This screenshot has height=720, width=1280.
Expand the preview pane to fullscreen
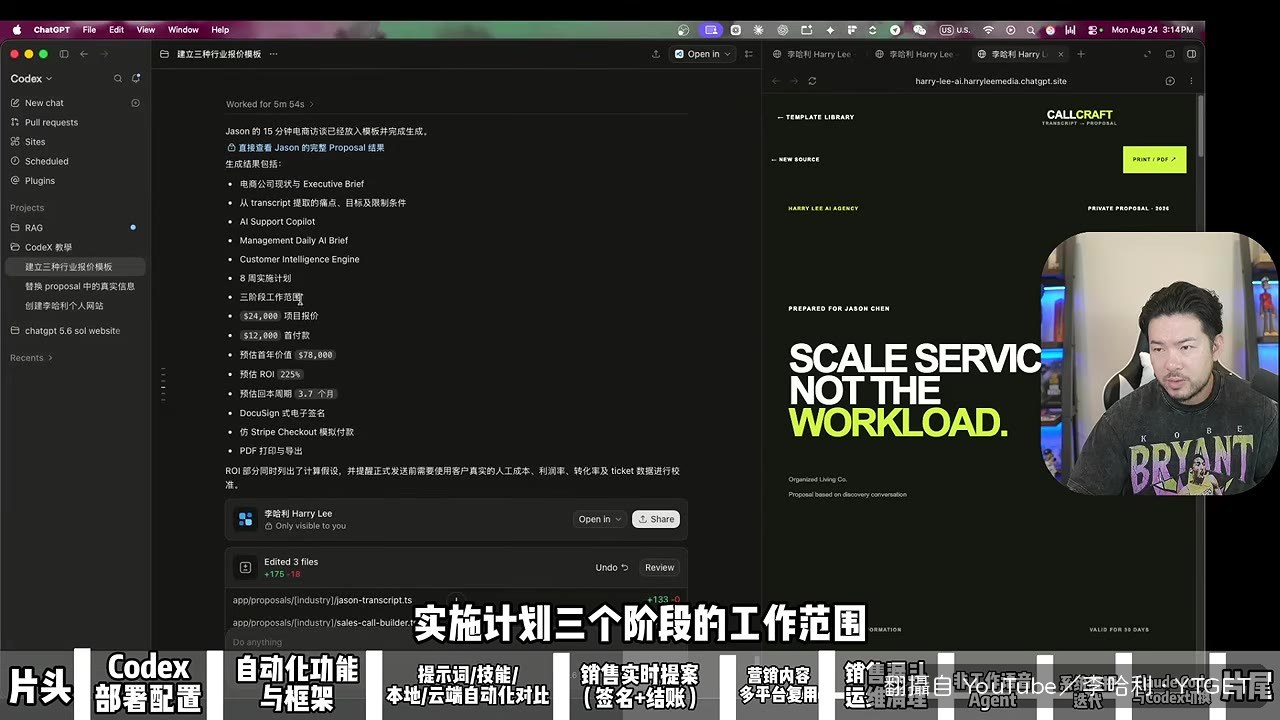[x=1147, y=54]
